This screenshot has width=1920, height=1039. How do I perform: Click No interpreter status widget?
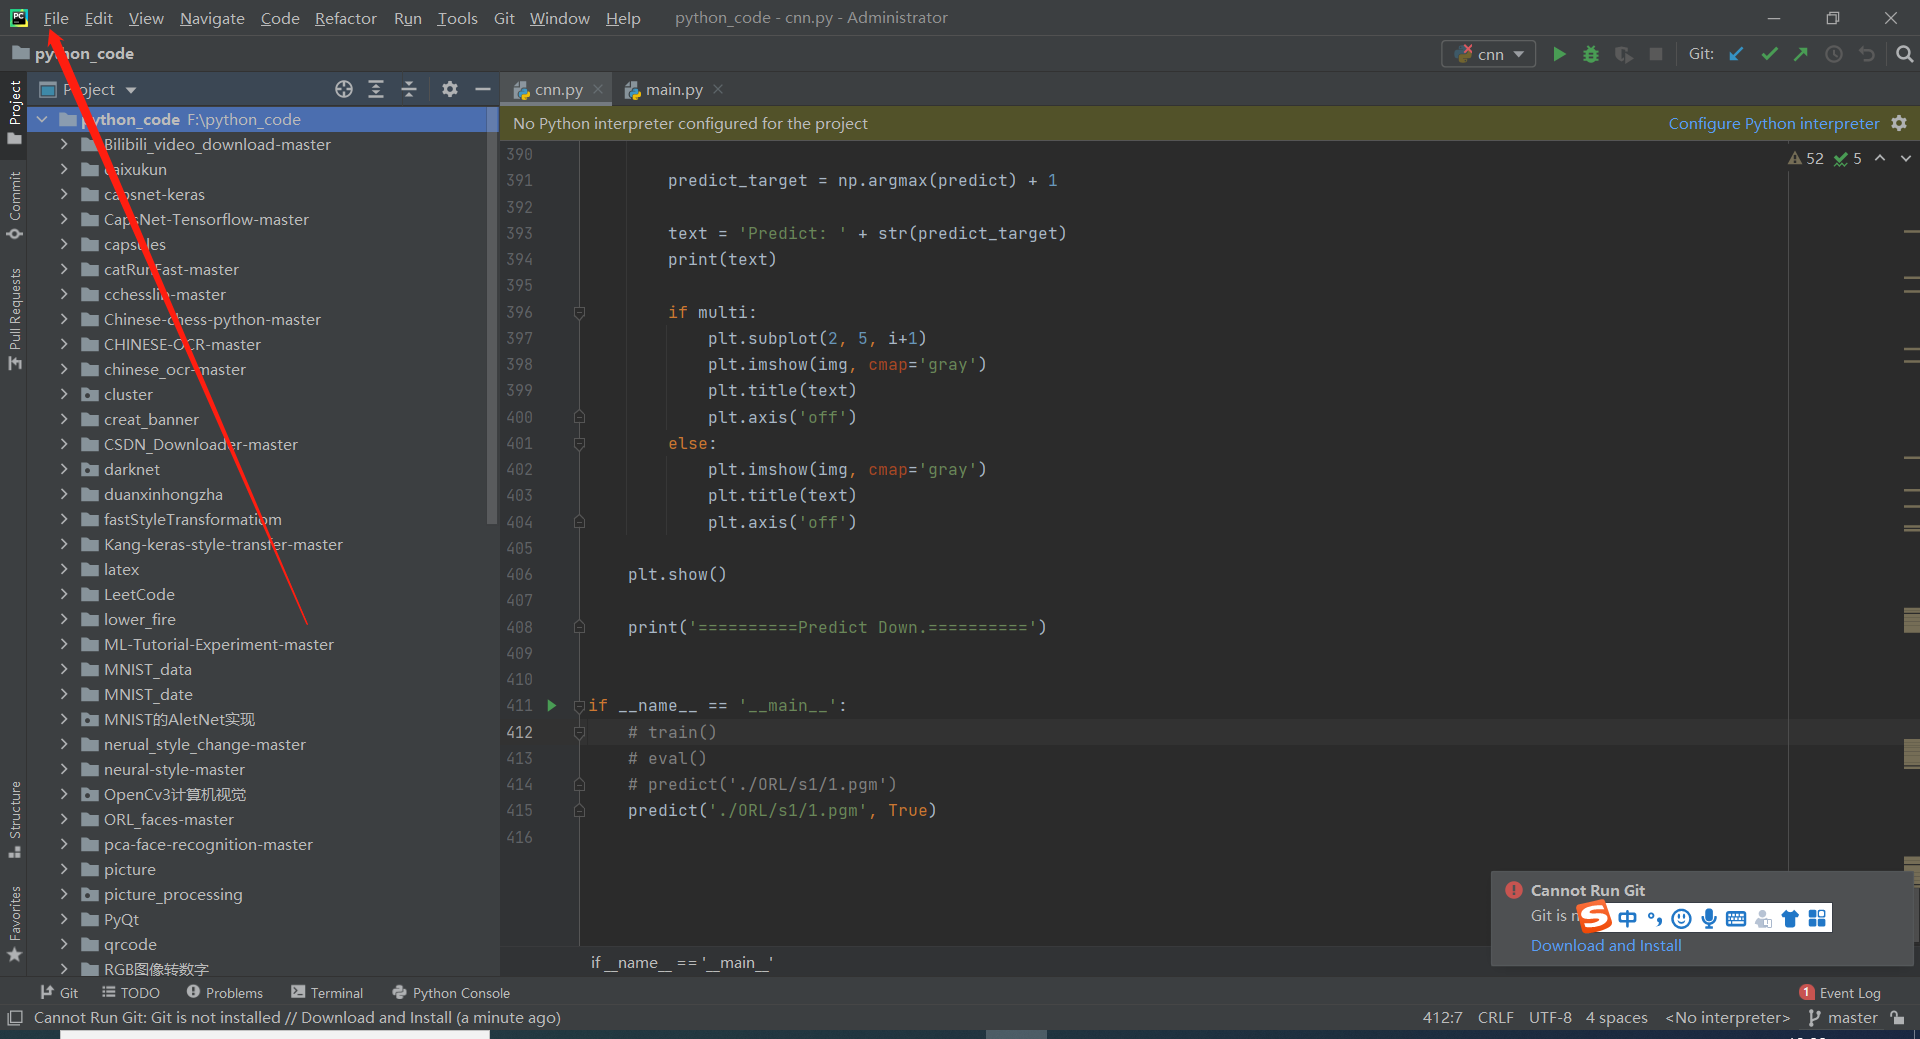tap(1727, 1018)
